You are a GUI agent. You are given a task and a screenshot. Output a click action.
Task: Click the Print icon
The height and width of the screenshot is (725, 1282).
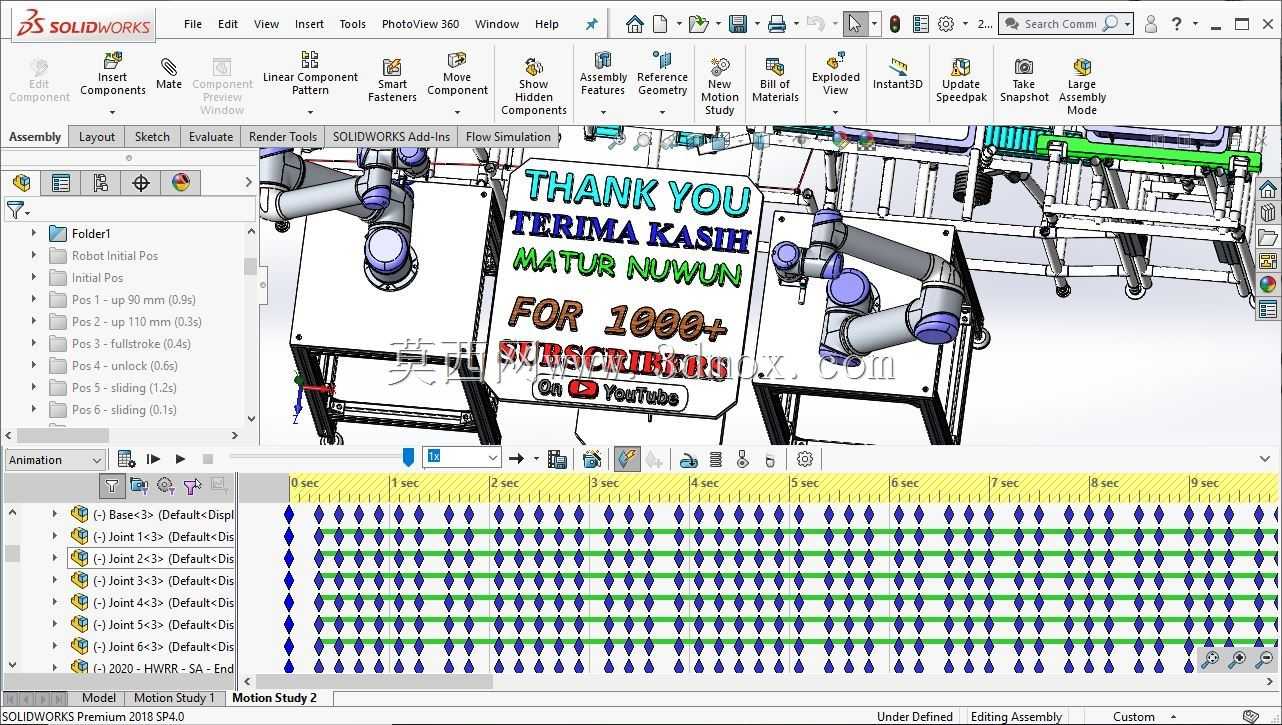[776, 24]
